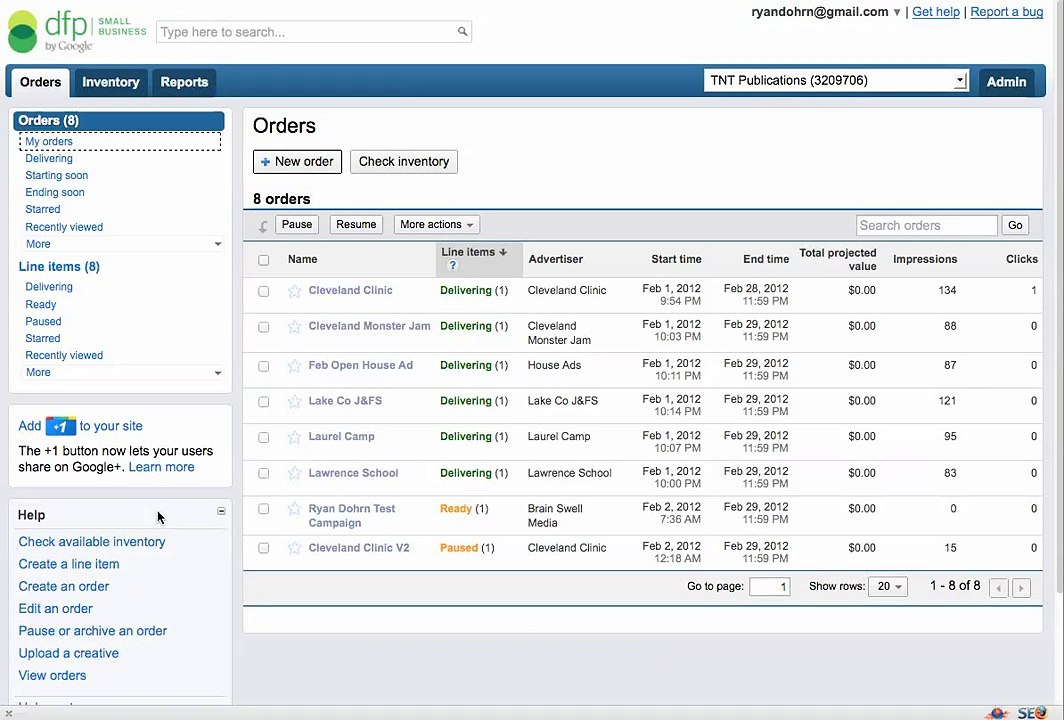The height and width of the screenshot is (720, 1064).
Task: Toggle the select-all orders checkbox
Action: click(x=263, y=260)
